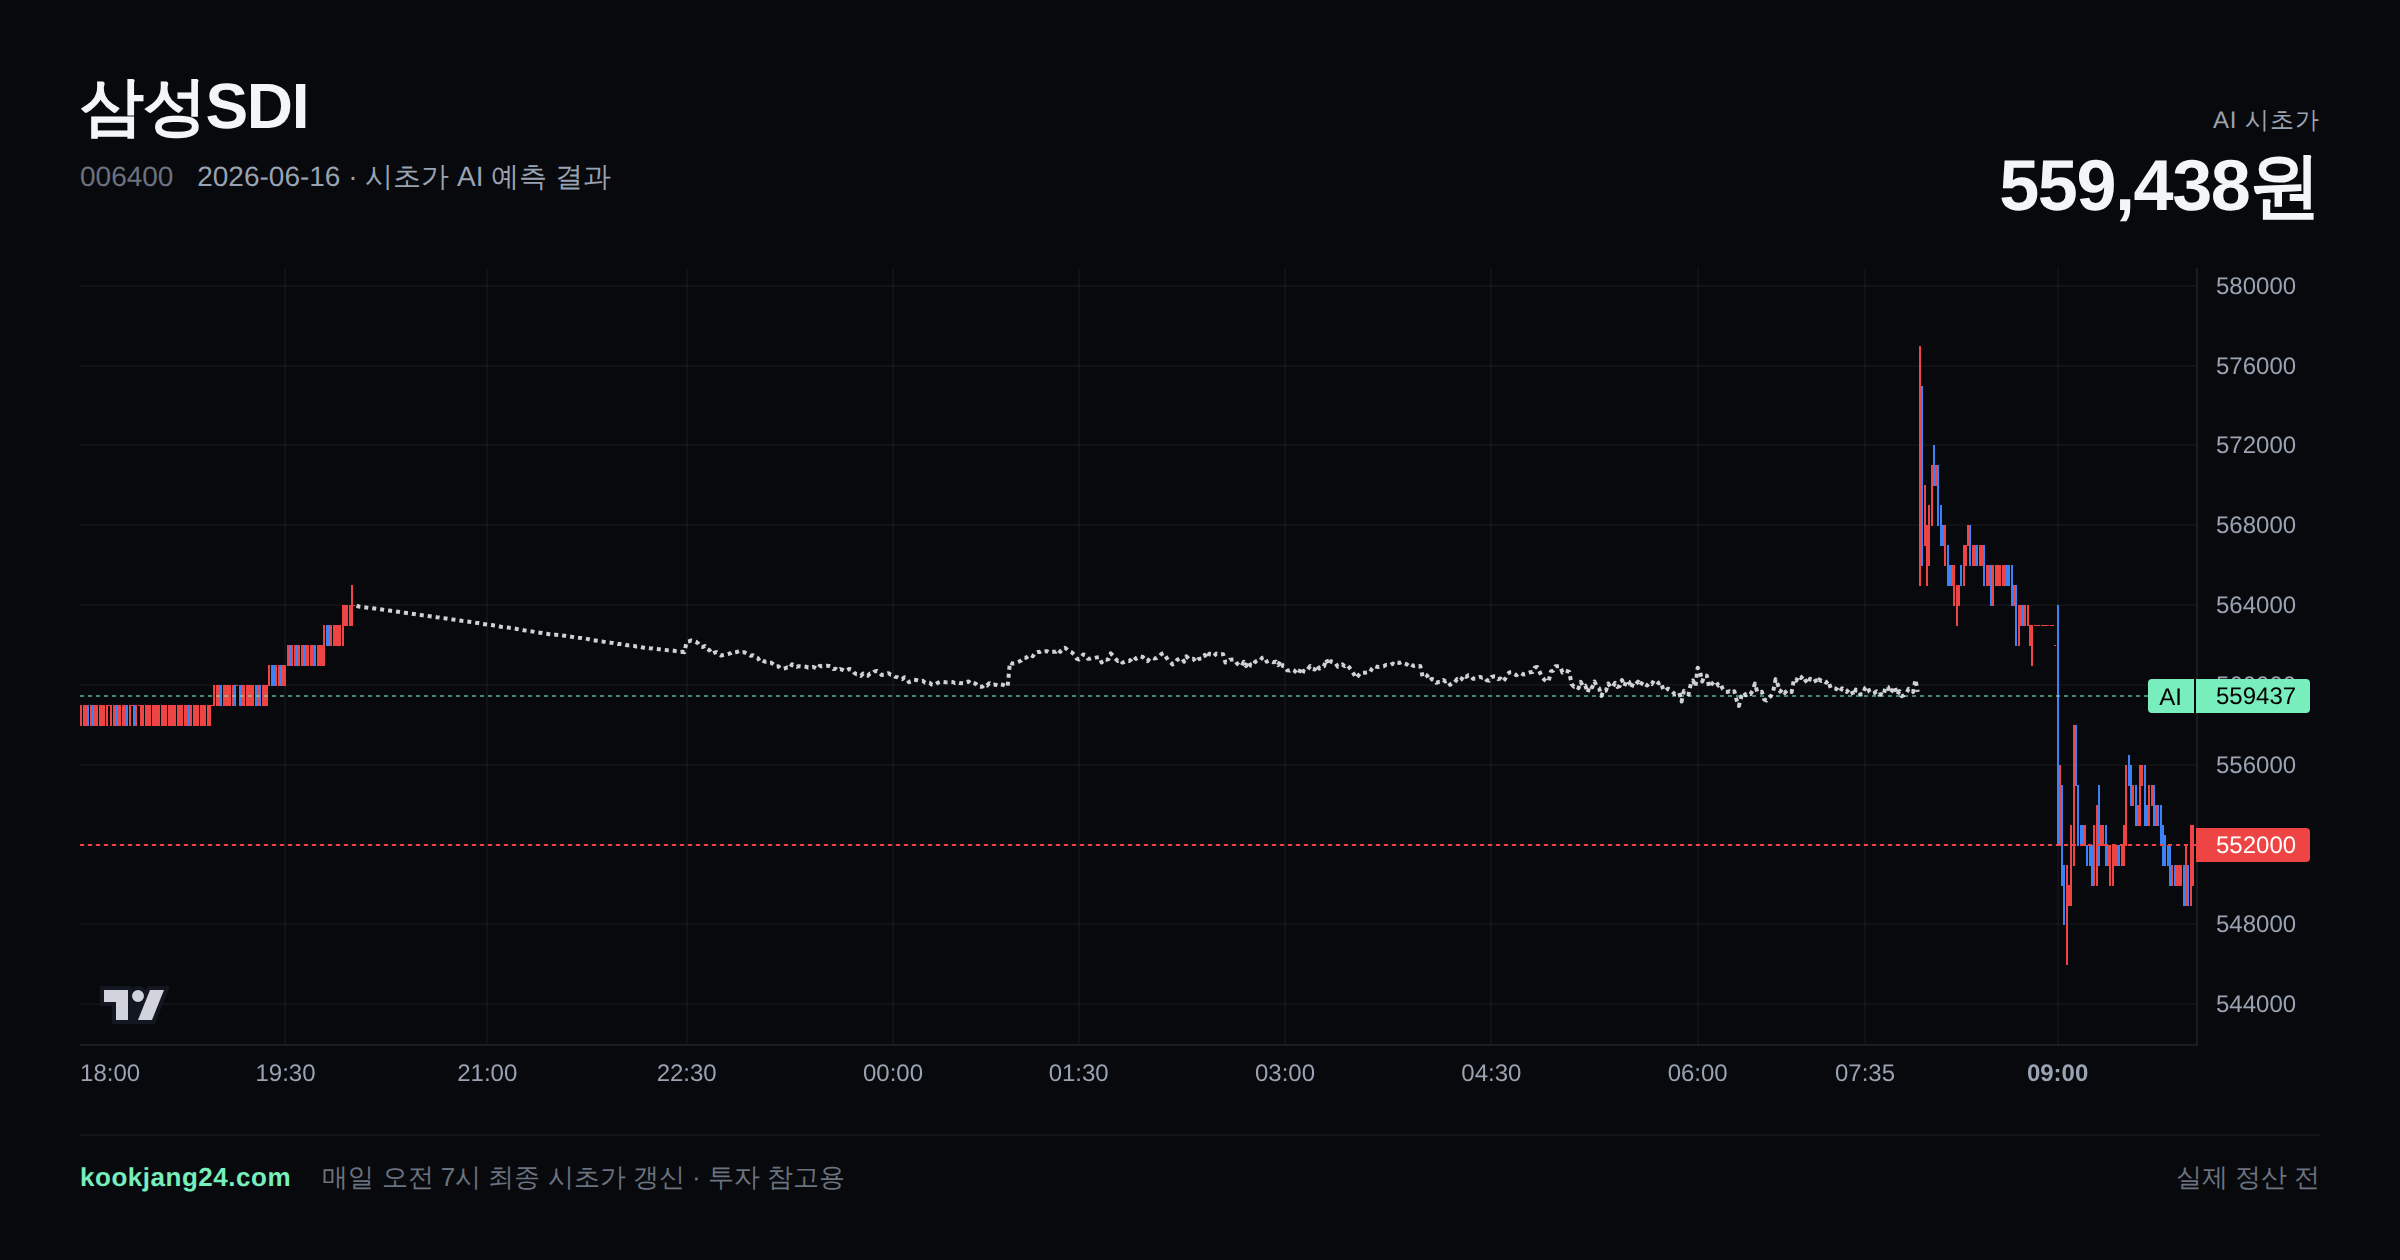This screenshot has height=1260, width=2400.
Task: Select the 07:35 time axis label
Action: point(1864,1073)
